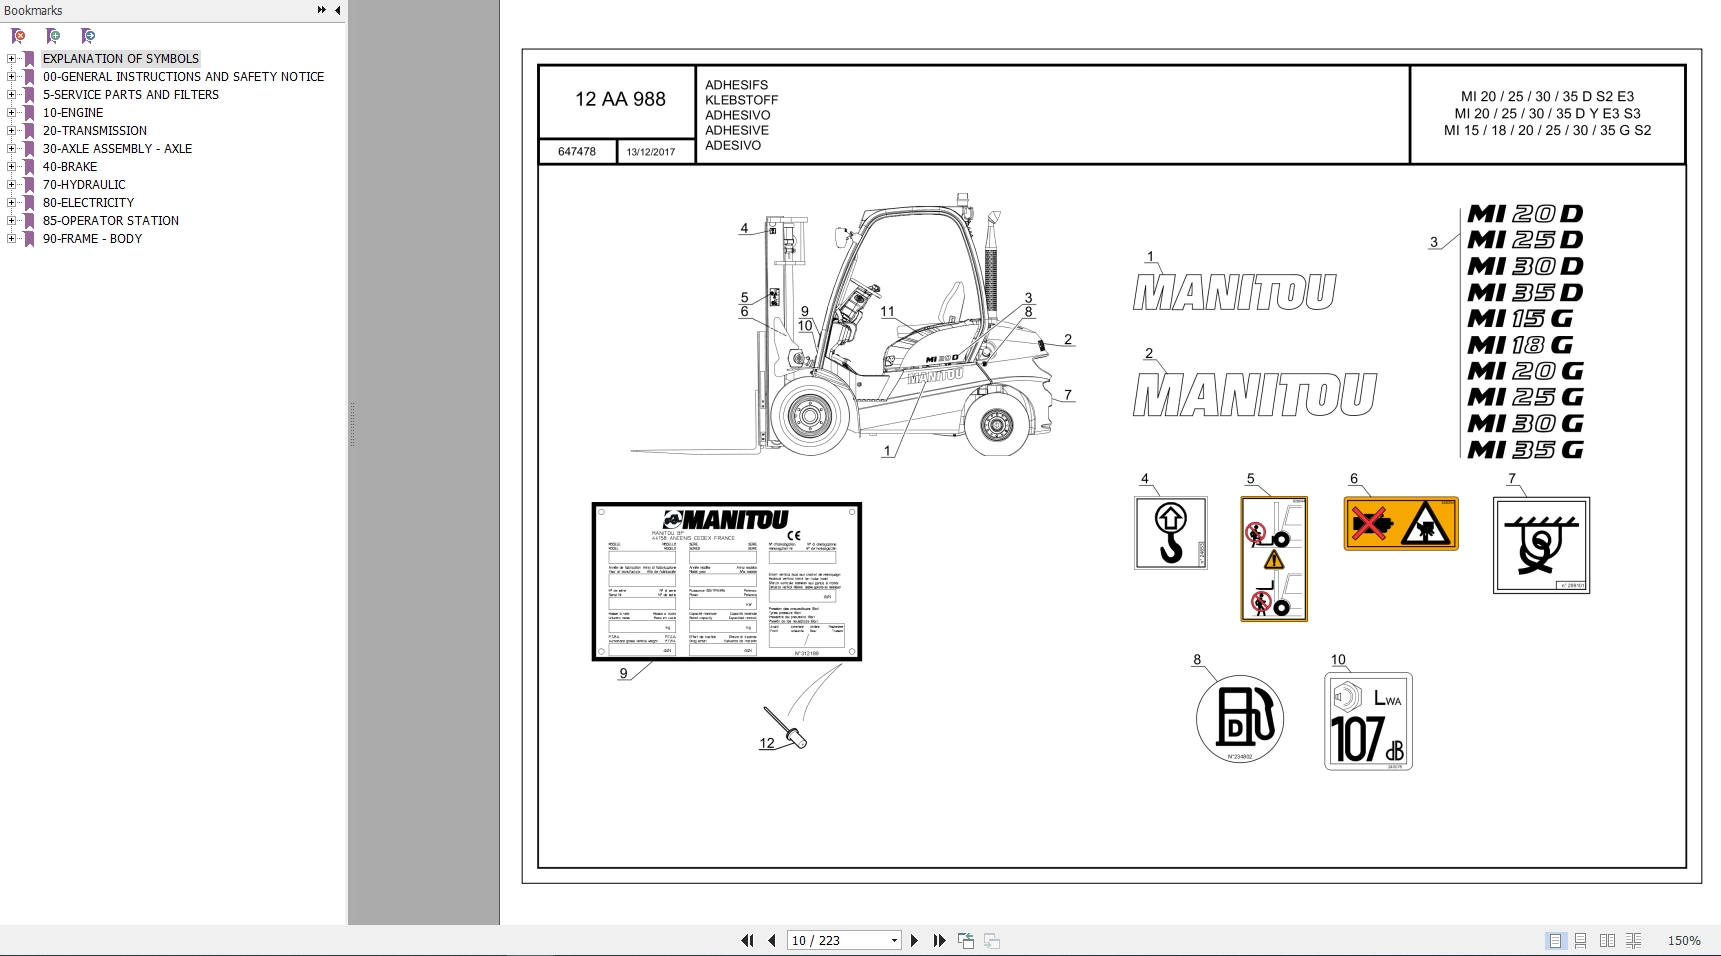Expand the 80-ELECTRICITY bookmark node
The image size is (1721, 956).
pos(12,203)
